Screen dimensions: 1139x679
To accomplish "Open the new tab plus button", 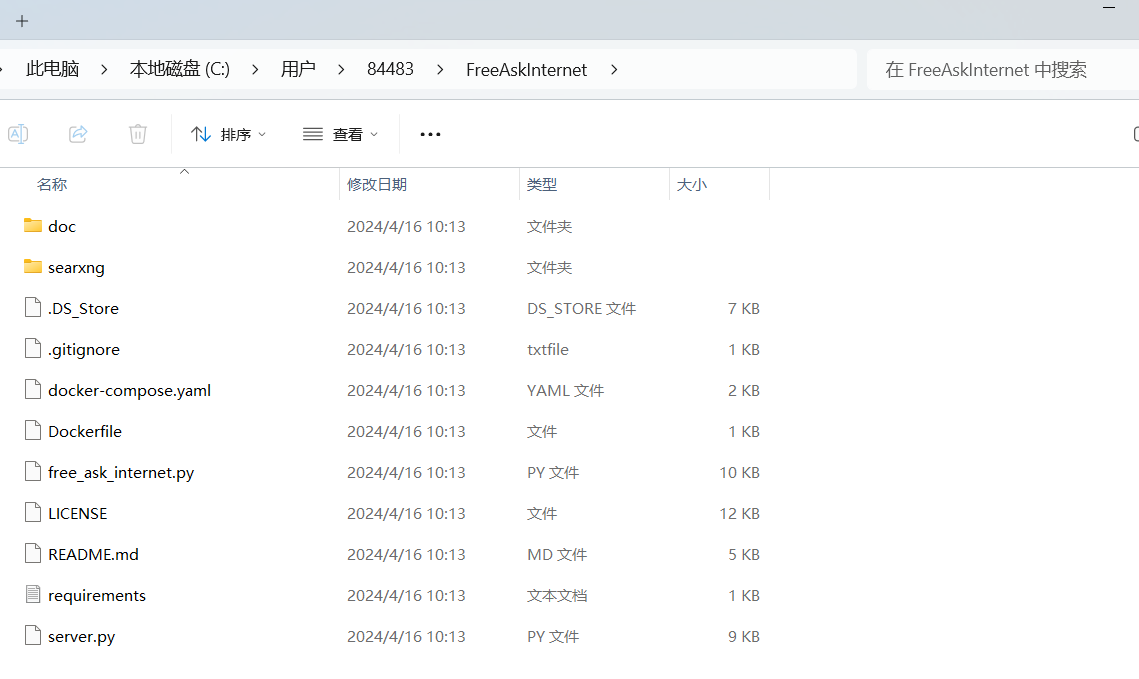I will [x=22, y=21].
